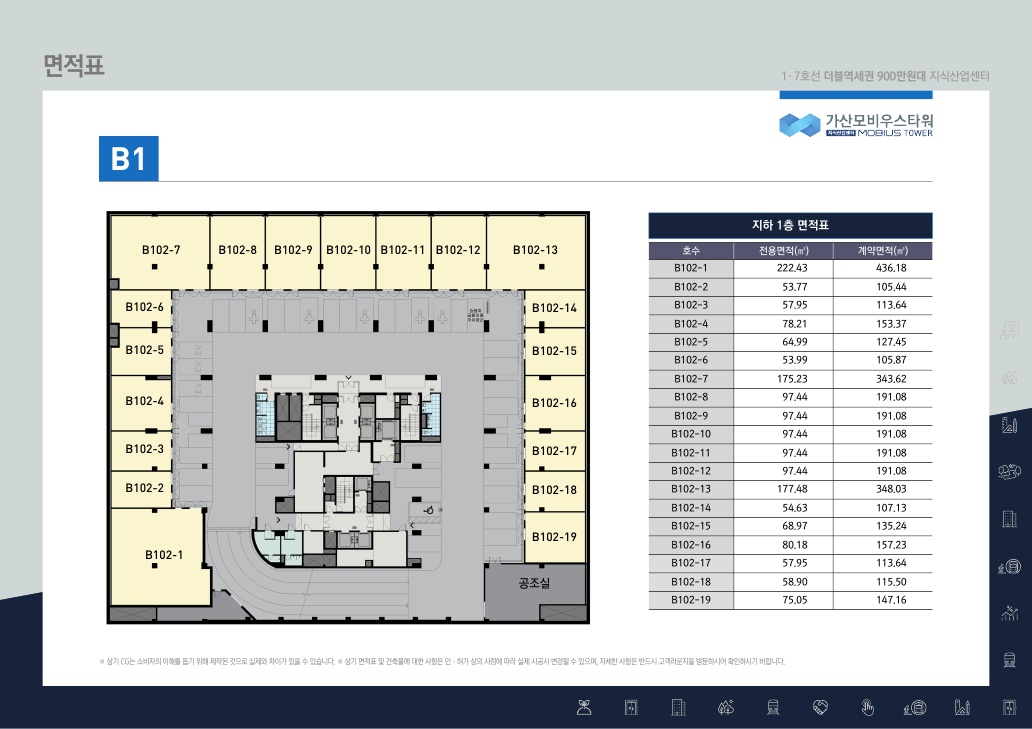Viewport: 1032px width, 729px height.
Task: Click the growth chart icon in right sidebar
Action: pos(1010,613)
